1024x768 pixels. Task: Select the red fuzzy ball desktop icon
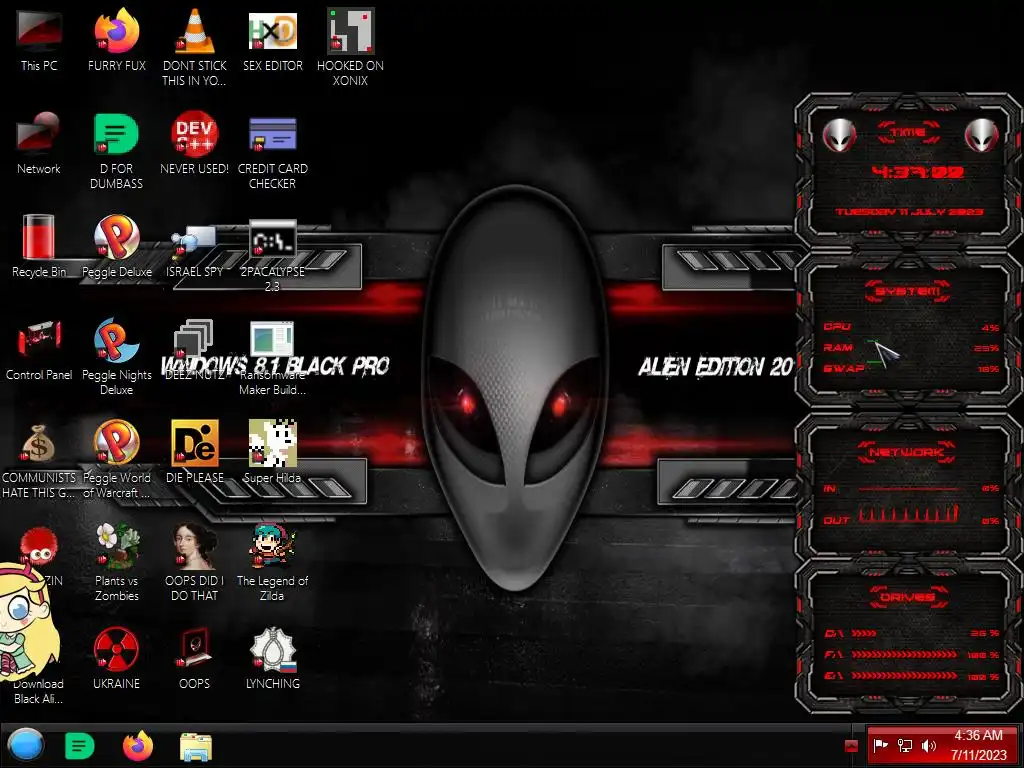[x=39, y=546]
